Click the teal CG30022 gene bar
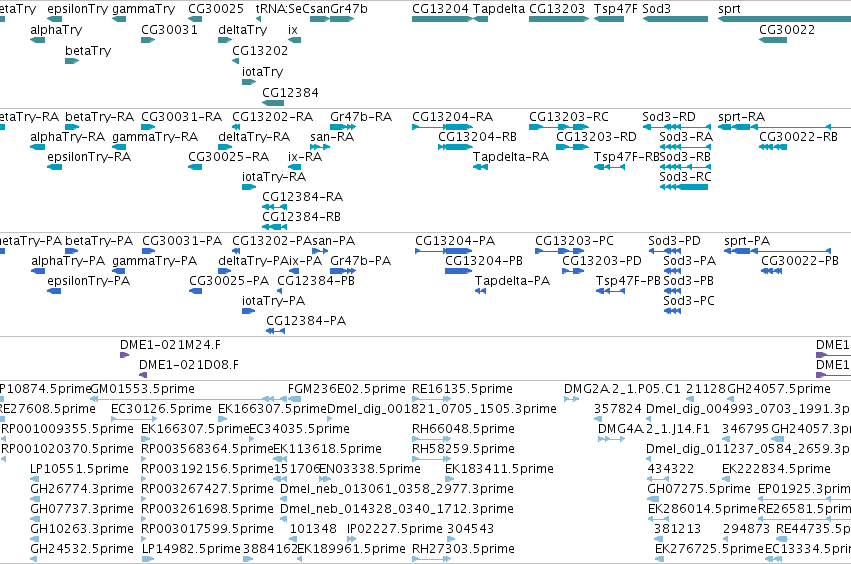The image size is (851, 564). pyautogui.click(x=773, y=40)
